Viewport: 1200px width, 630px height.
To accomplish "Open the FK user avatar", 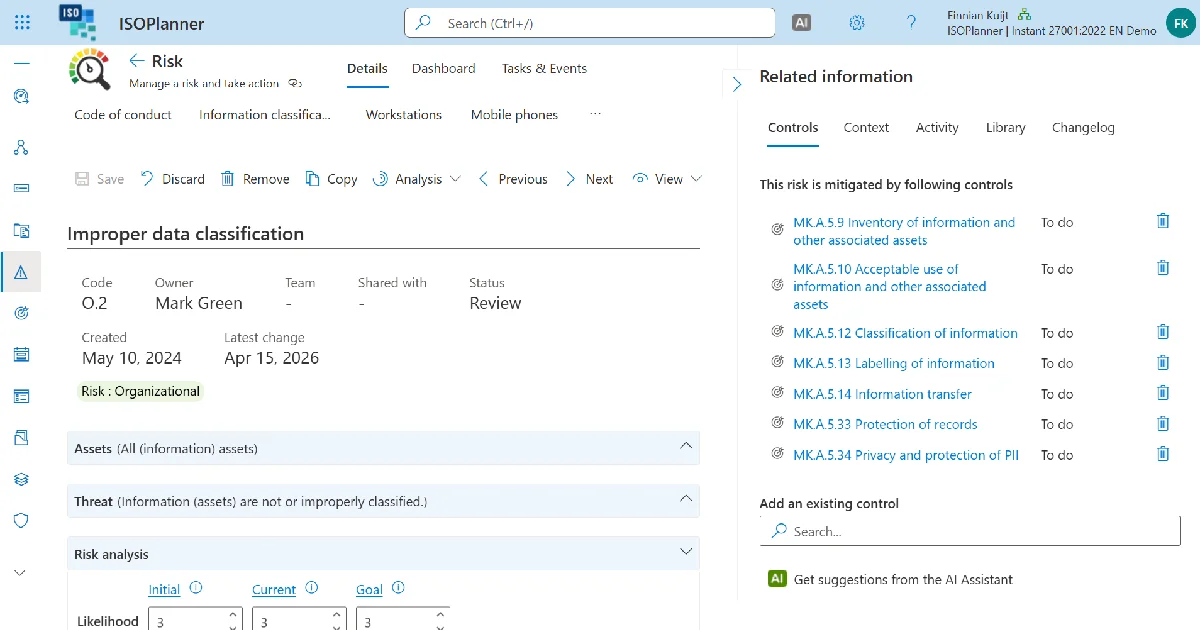I will click(1179, 22).
